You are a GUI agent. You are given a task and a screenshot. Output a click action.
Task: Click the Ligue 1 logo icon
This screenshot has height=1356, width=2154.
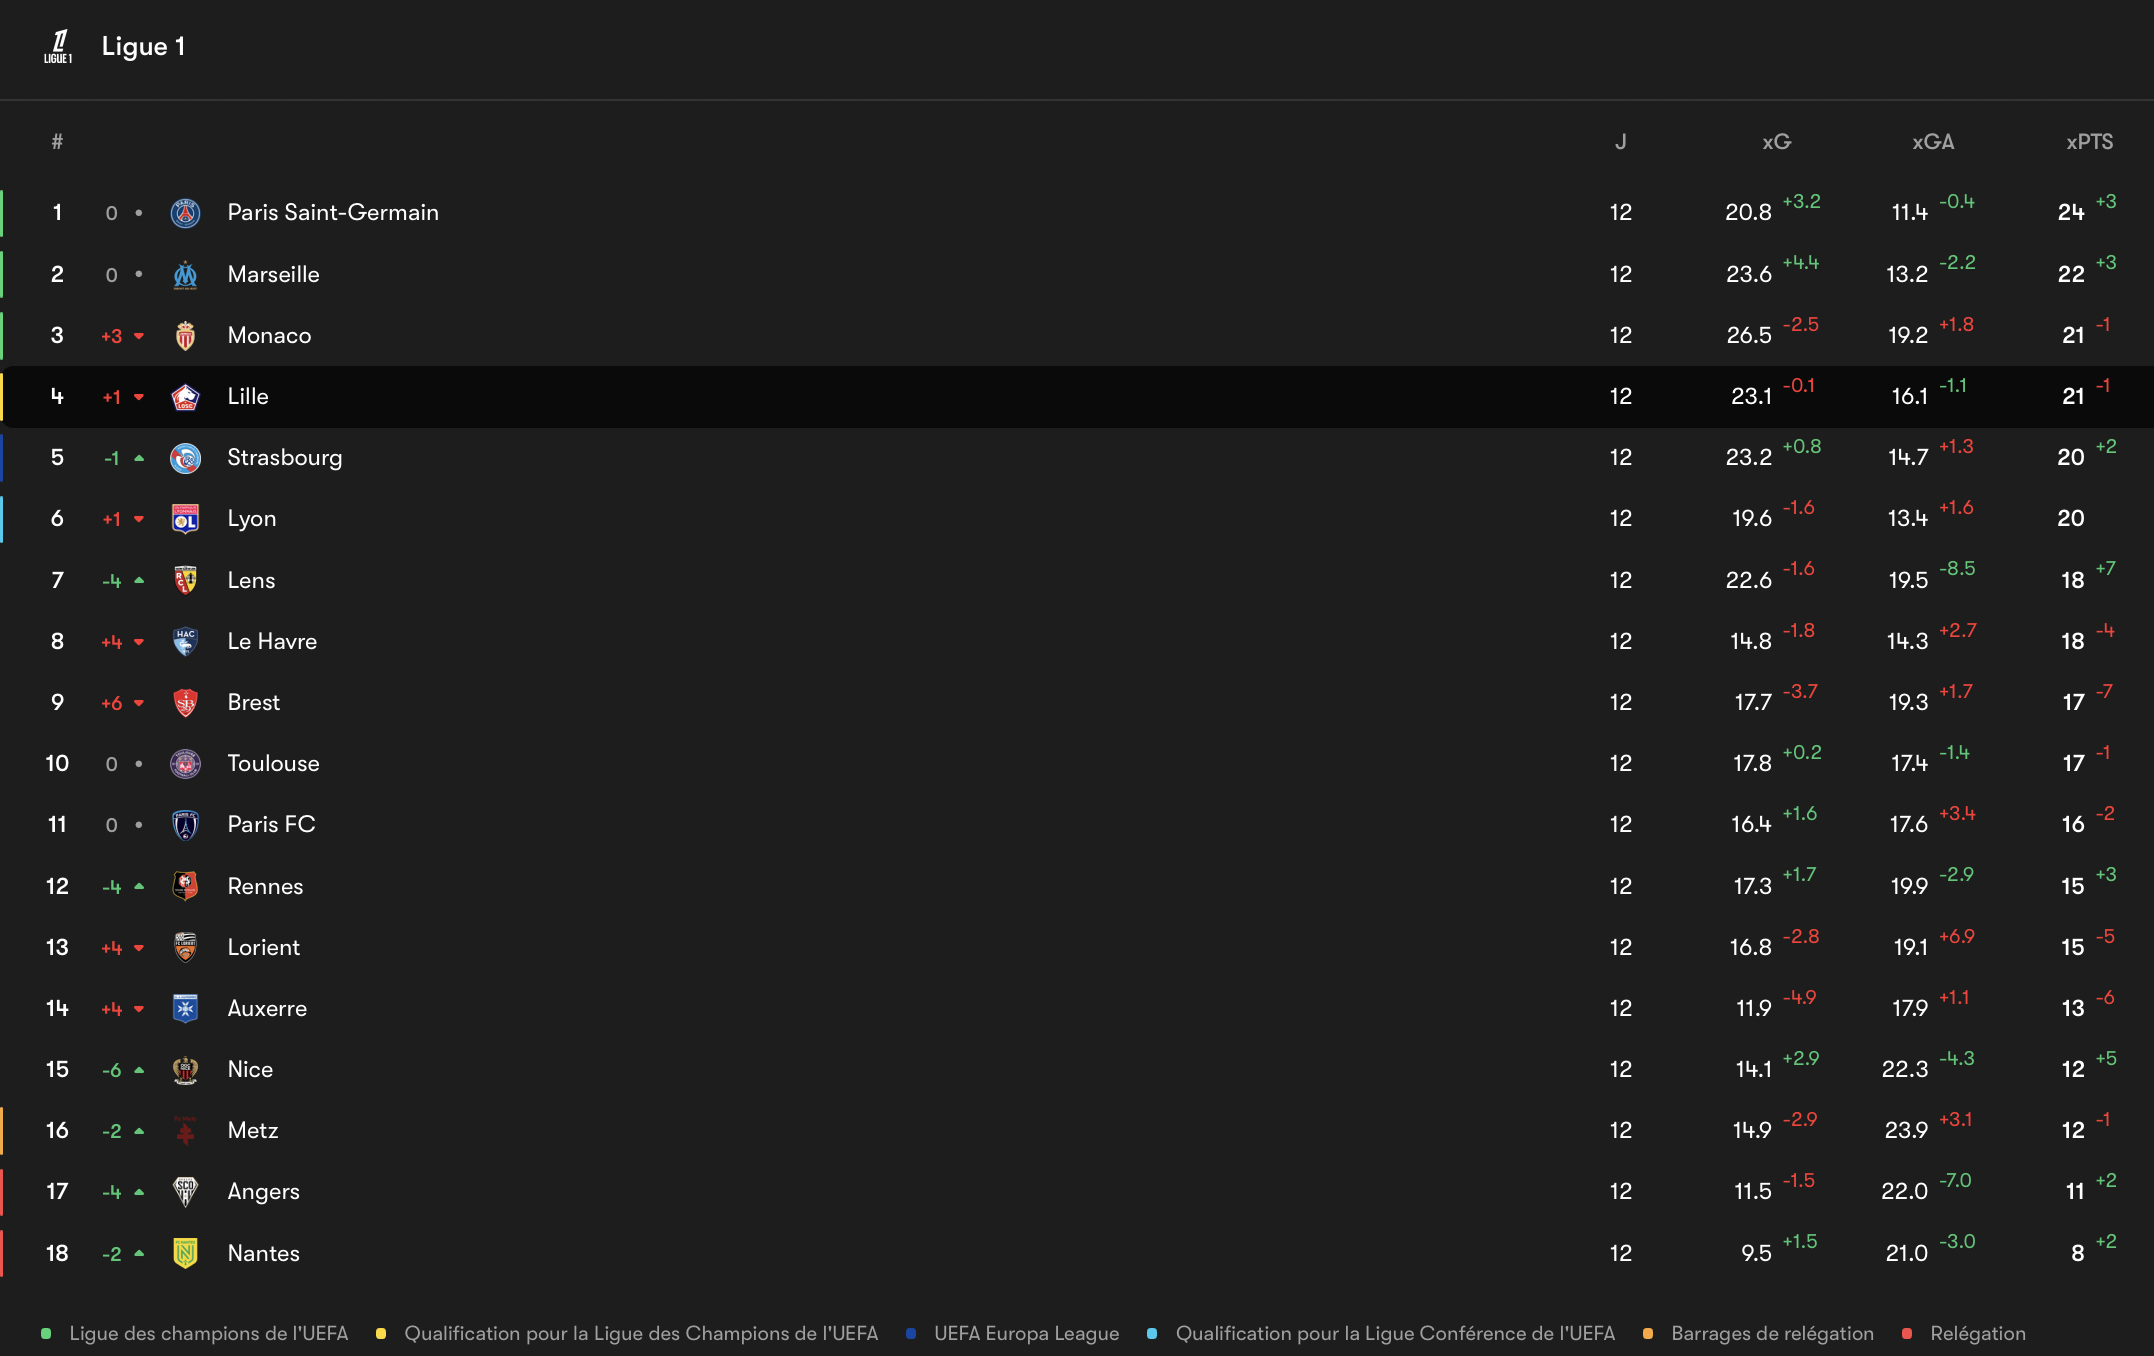[58, 46]
